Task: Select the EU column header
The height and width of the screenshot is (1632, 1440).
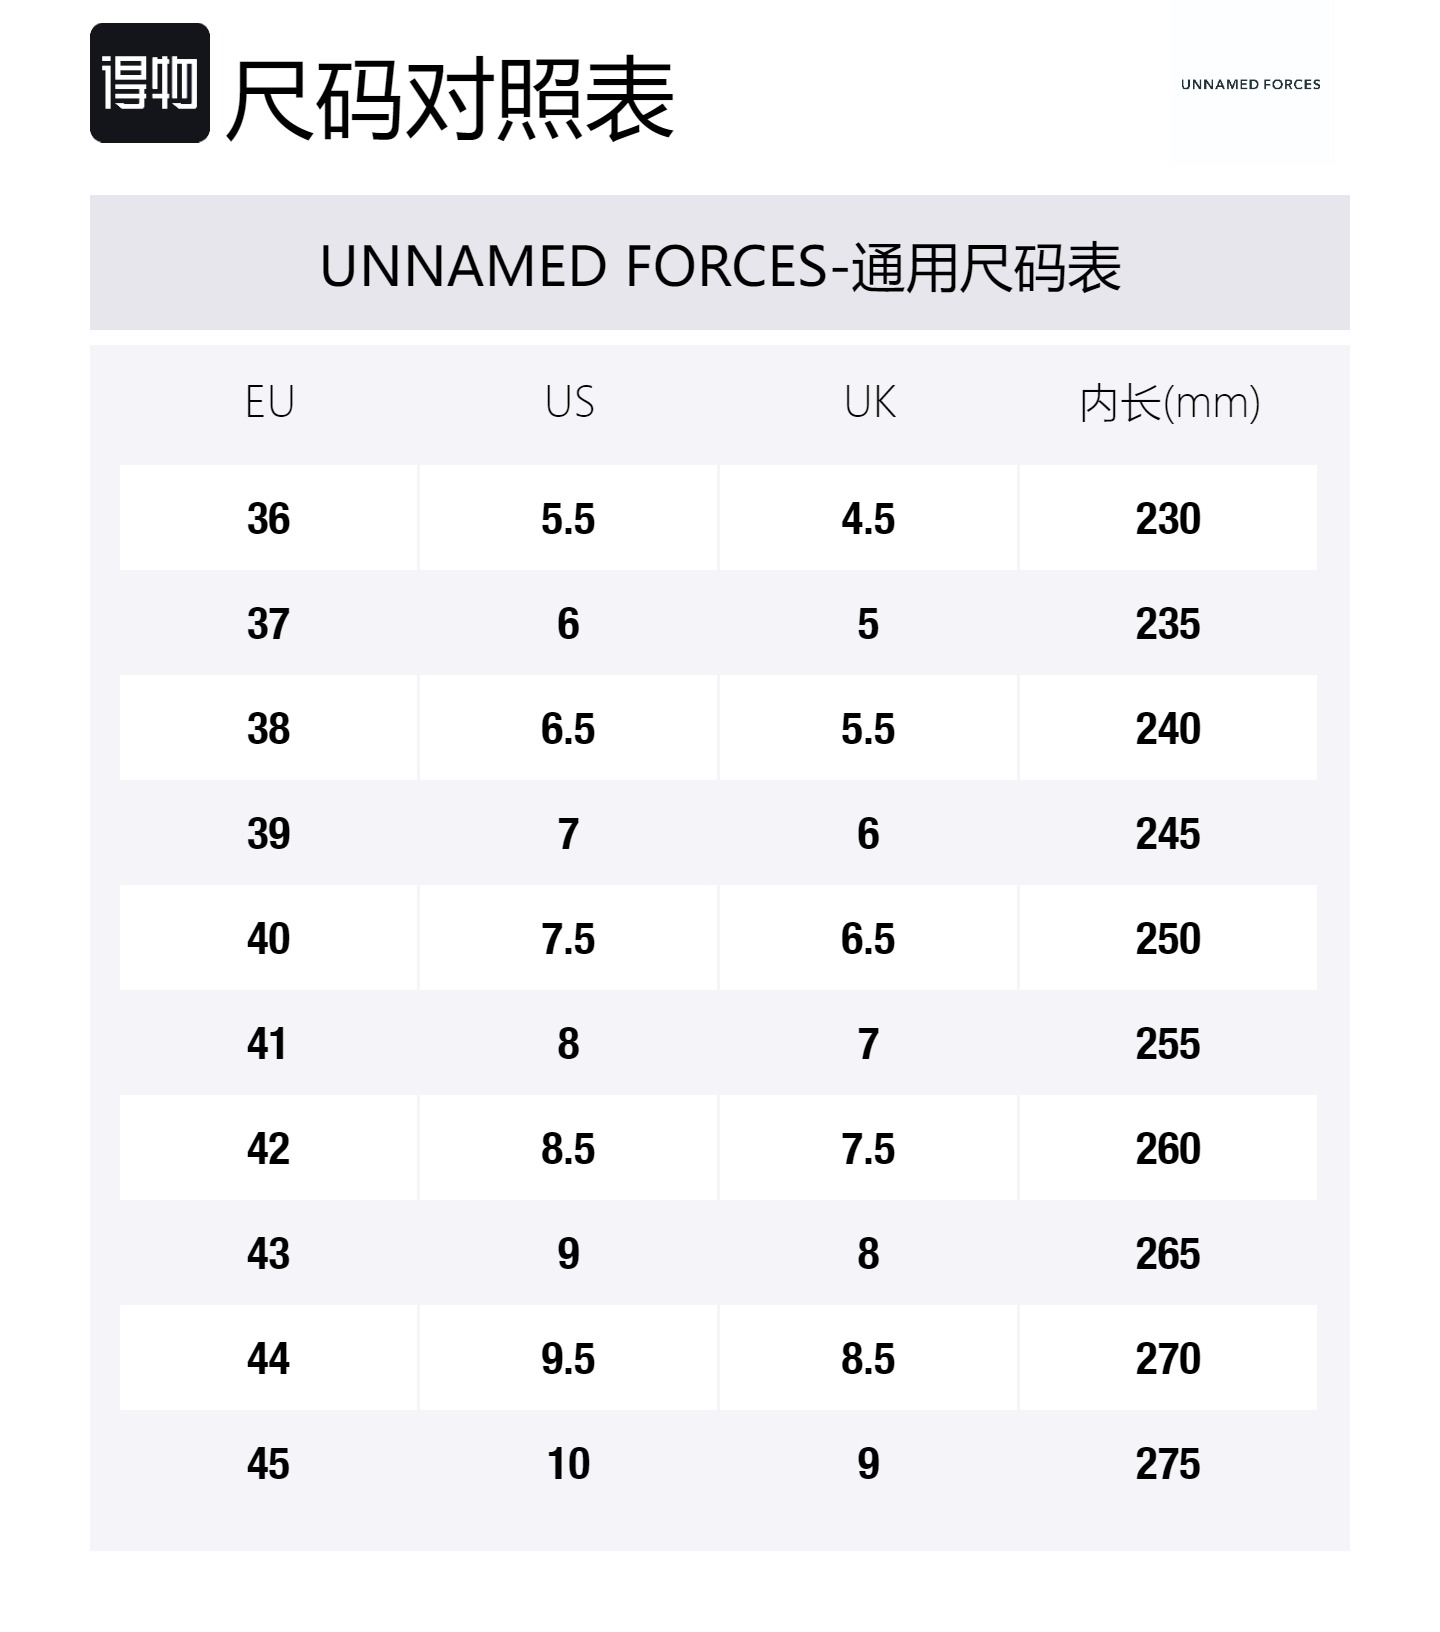Action: tap(269, 402)
